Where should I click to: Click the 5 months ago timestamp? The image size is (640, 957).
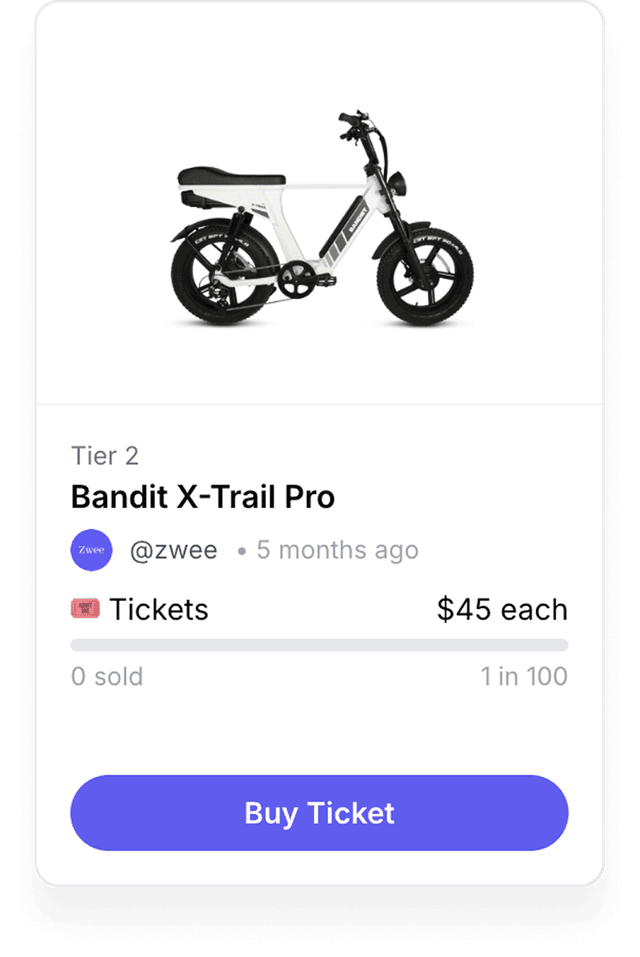337,549
